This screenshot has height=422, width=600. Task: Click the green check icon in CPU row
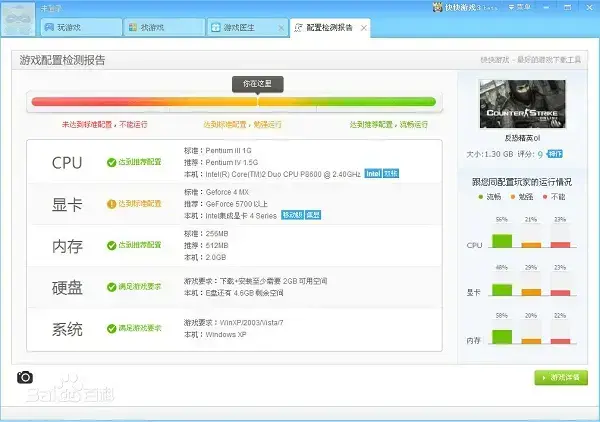click(x=111, y=163)
